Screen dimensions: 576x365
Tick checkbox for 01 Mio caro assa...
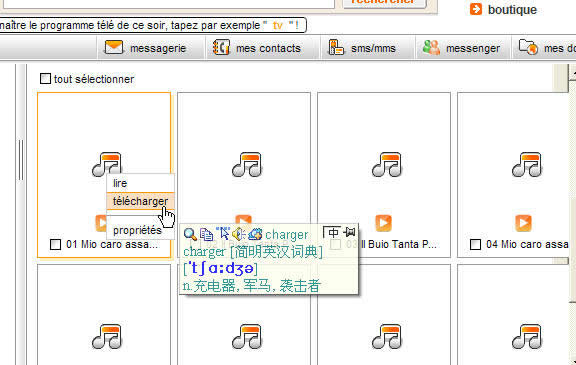(x=55, y=245)
